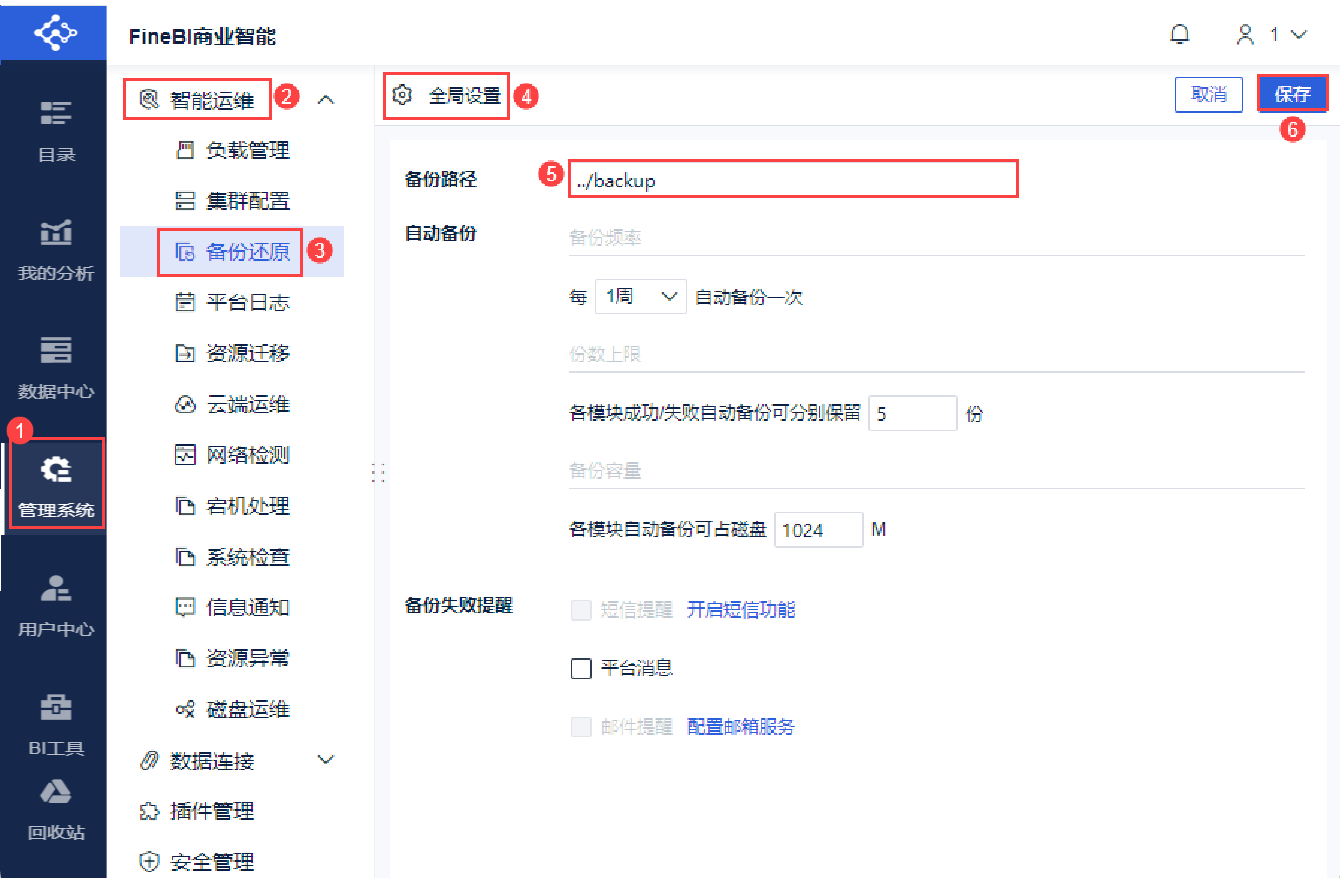
Task: Select the 管理系统 gear icon
Action: click(56, 469)
